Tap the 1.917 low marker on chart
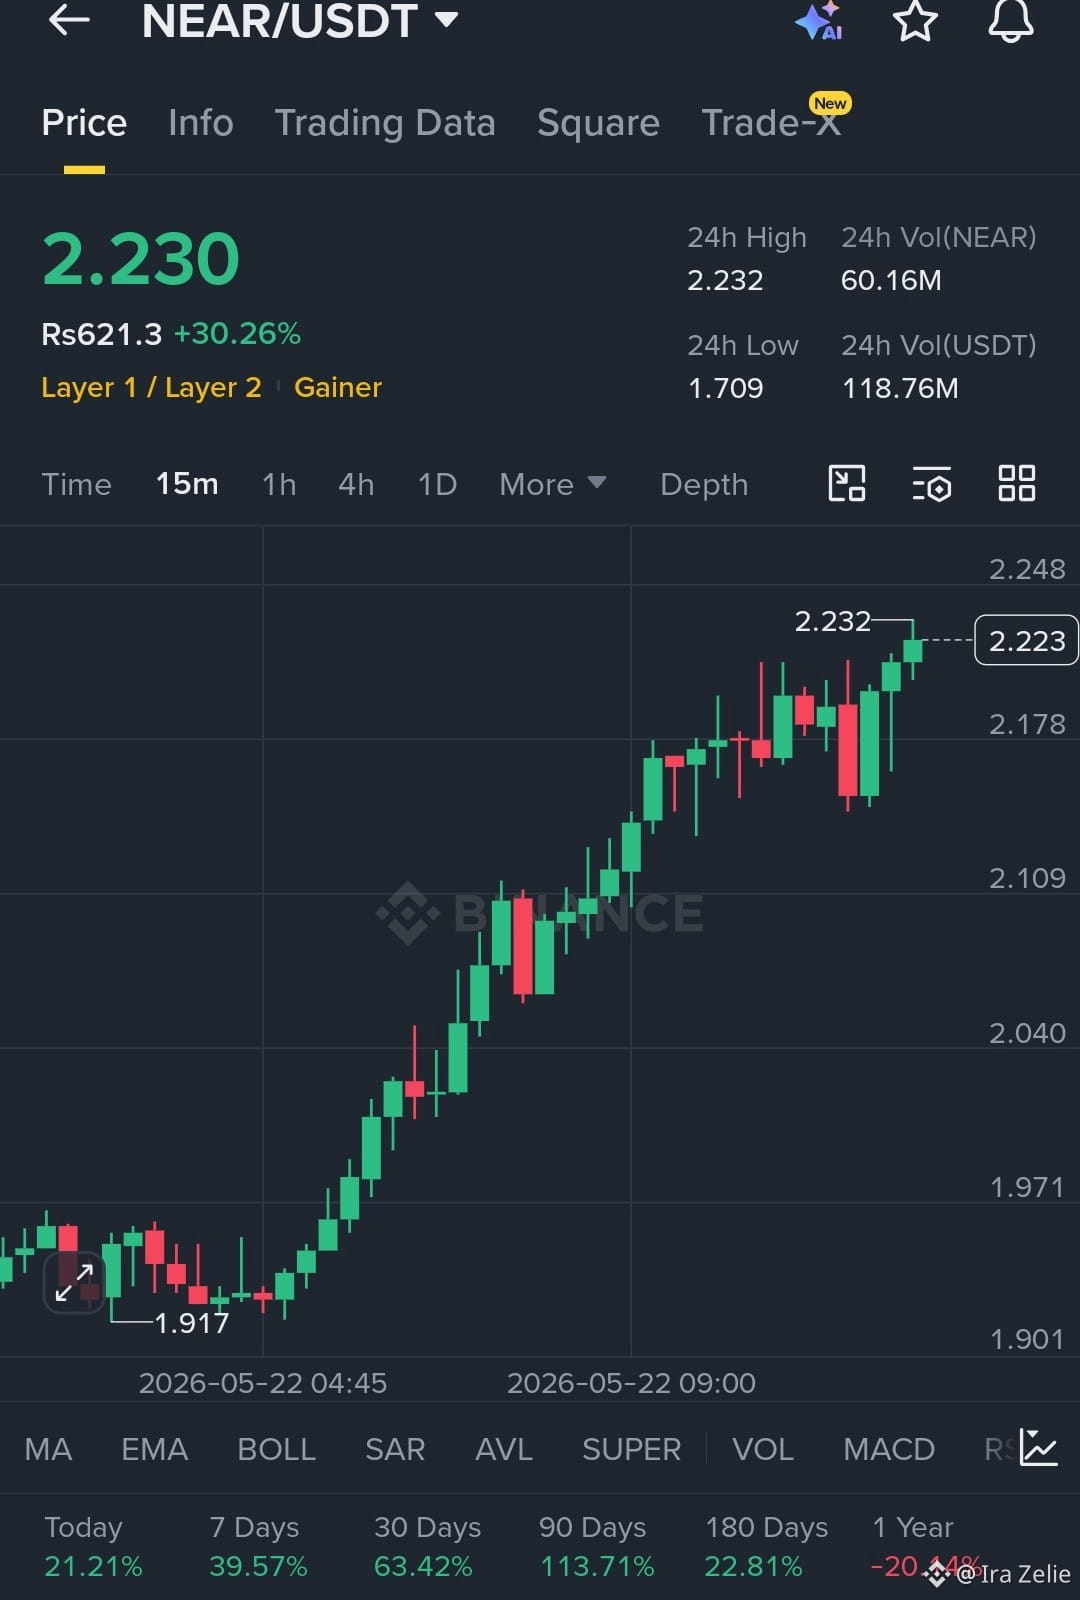Screen dimensions: 1080x1600 coord(191,1323)
